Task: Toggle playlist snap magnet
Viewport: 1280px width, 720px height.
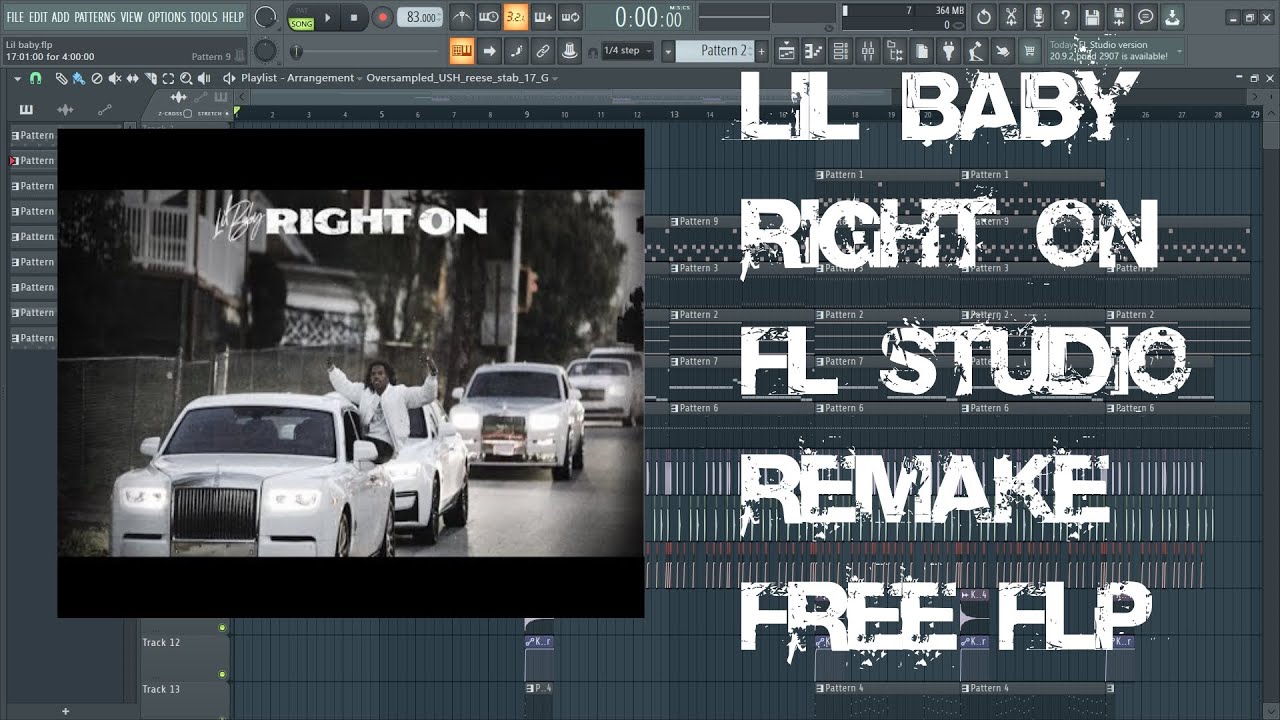Action: pyautogui.click(x=36, y=78)
